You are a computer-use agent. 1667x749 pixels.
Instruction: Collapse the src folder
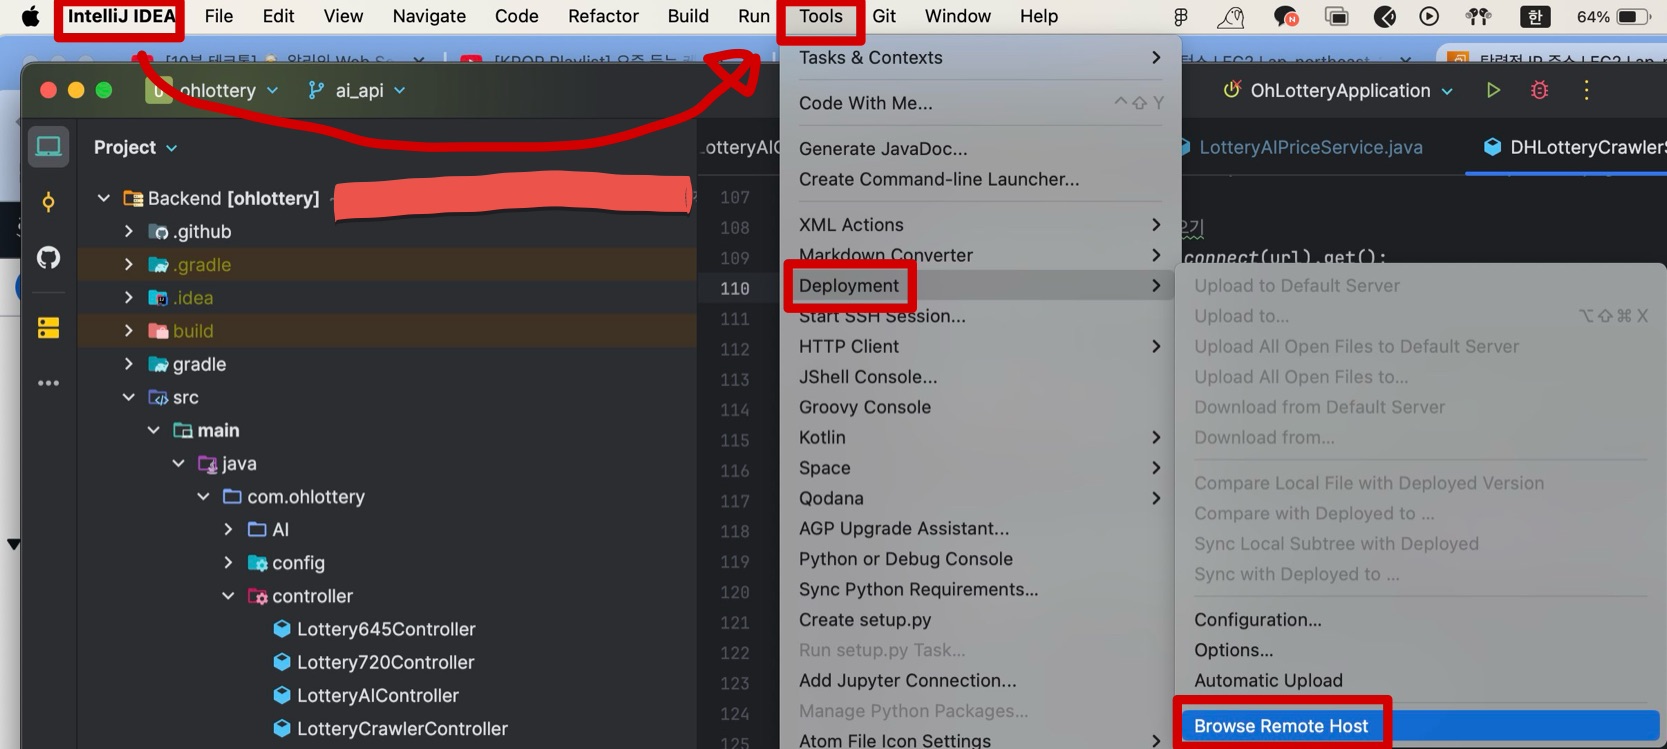128,397
